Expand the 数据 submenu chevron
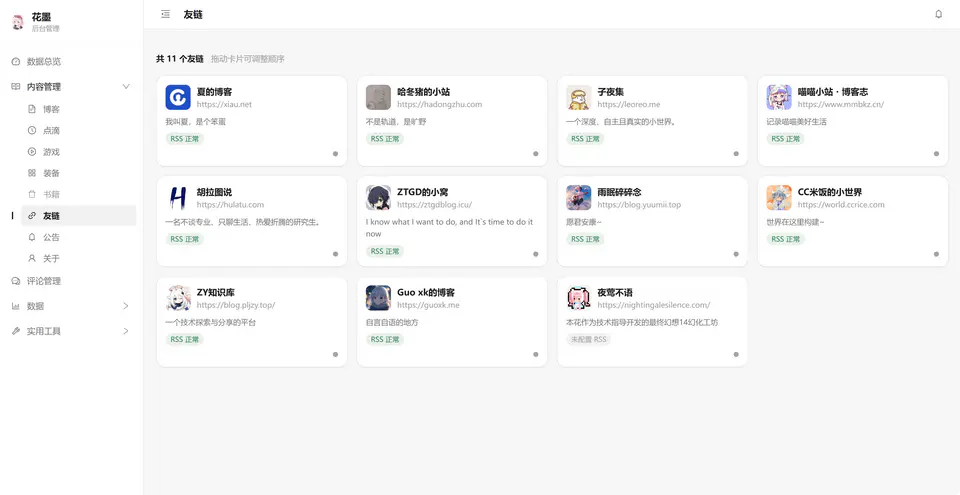Image resolution: width=960 pixels, height=495 pixels. 126,306
